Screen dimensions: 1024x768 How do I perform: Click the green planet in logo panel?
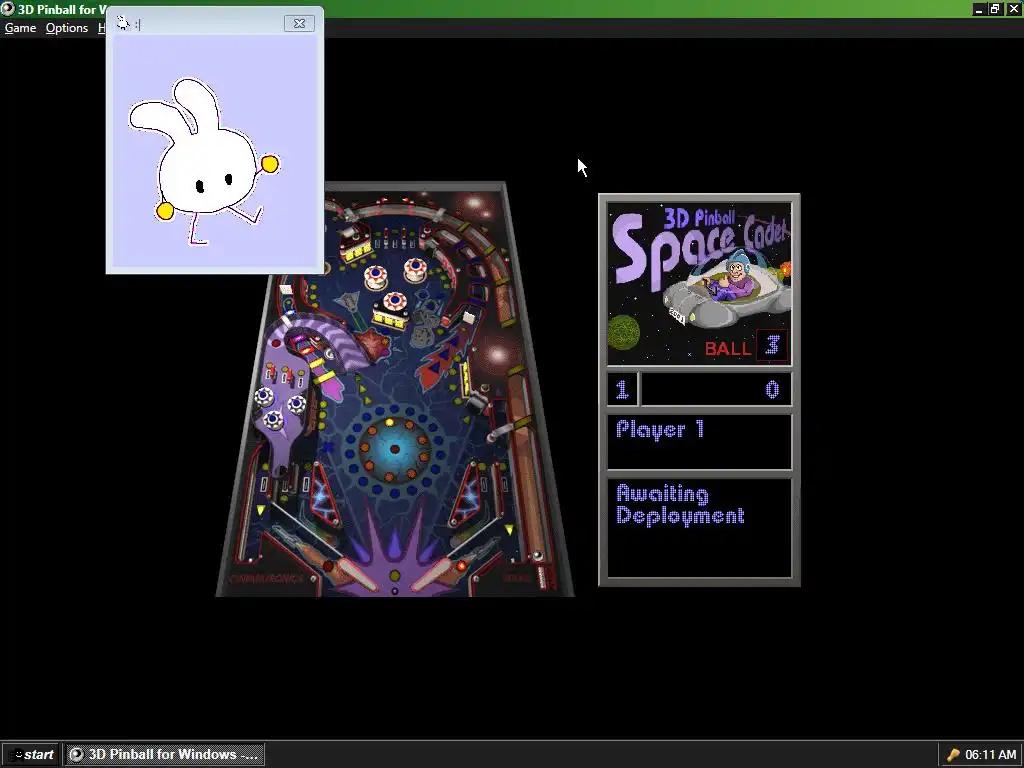pos(625,333)
